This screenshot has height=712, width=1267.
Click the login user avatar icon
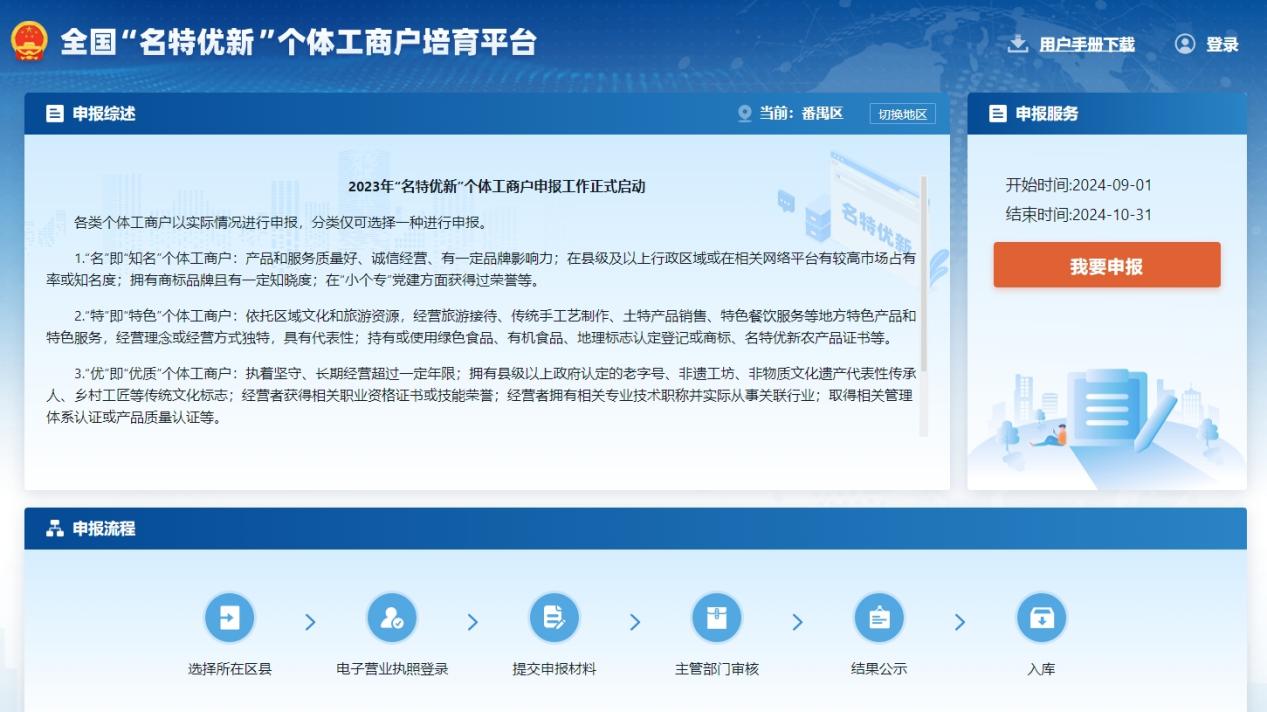(x=1185, y=44)
